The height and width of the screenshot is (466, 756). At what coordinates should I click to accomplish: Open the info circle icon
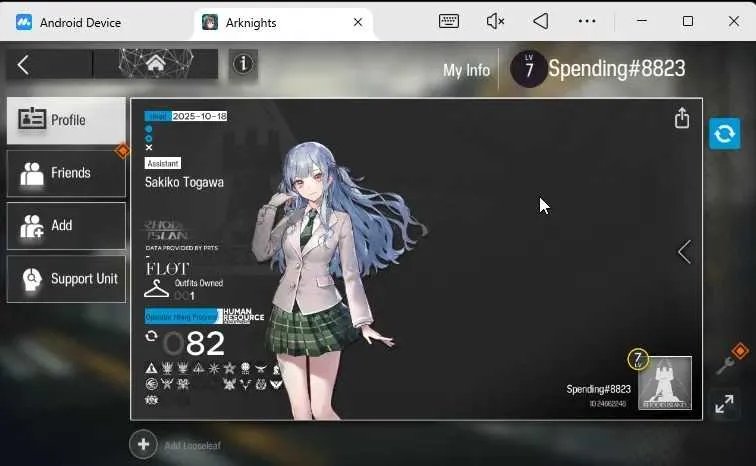coord(243,64)
